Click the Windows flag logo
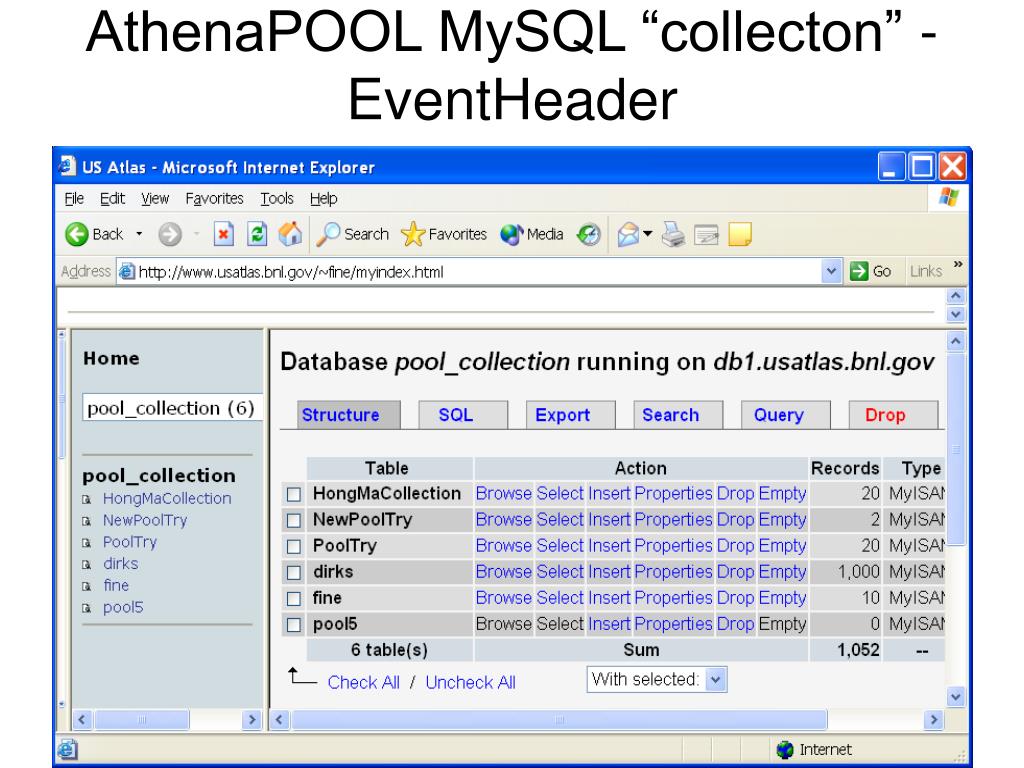The image size is (1024, 768). click(x=948, y=197)
